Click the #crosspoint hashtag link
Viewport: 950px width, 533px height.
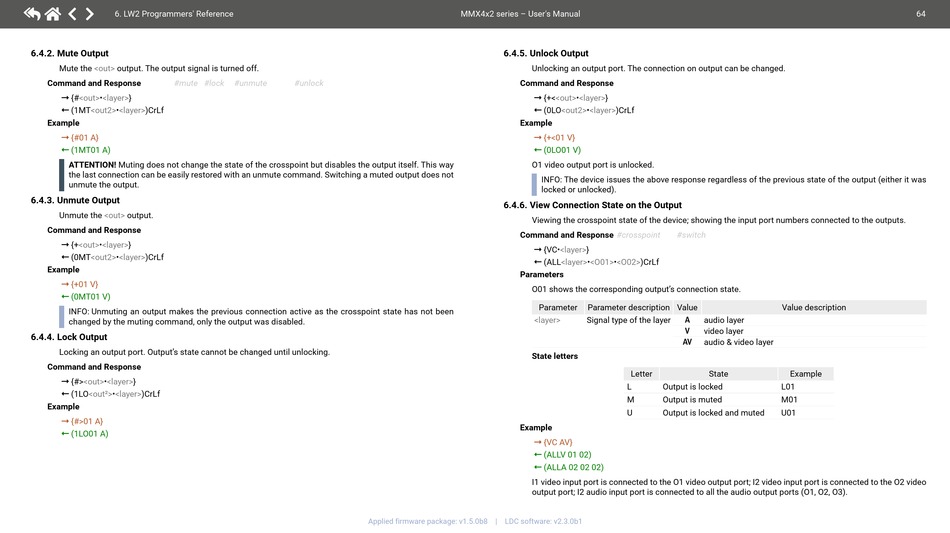(x=638, y=235)
